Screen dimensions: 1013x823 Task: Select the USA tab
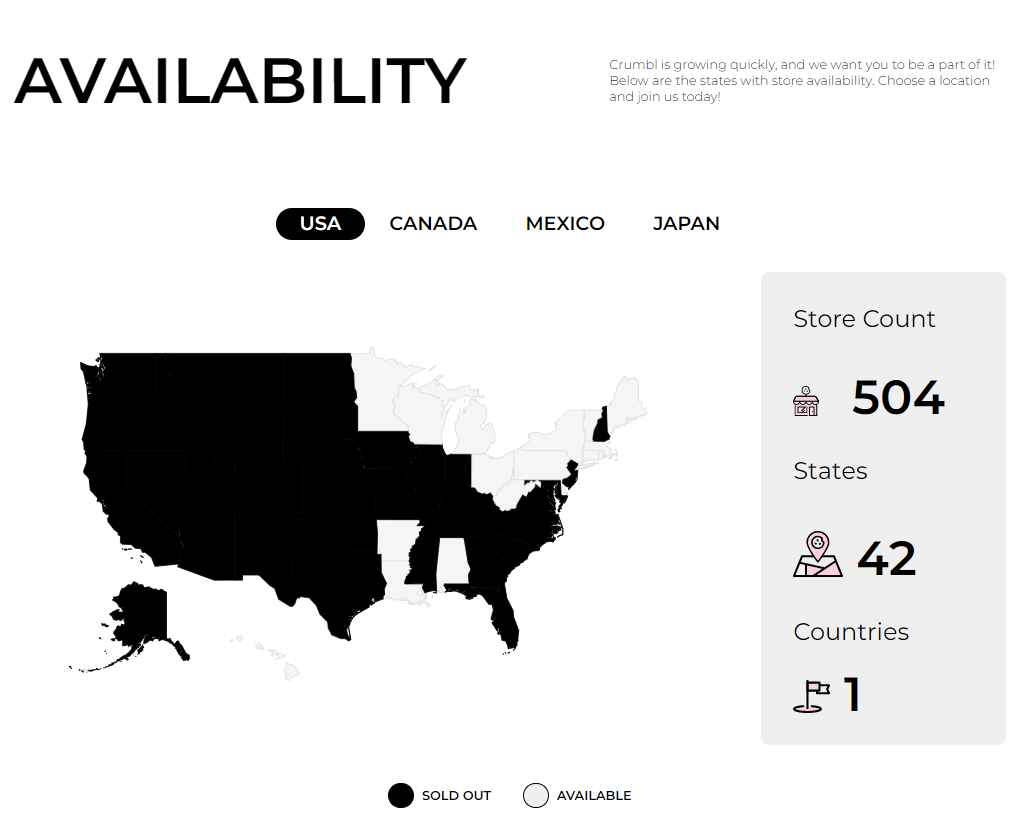(x=320, y=224)
